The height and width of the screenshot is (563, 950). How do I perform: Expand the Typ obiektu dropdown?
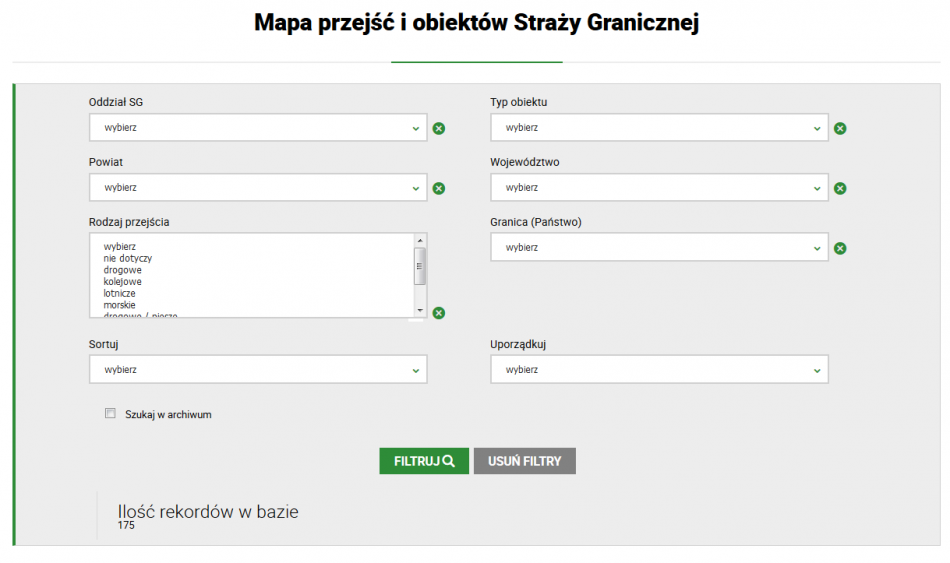[659, 128]
